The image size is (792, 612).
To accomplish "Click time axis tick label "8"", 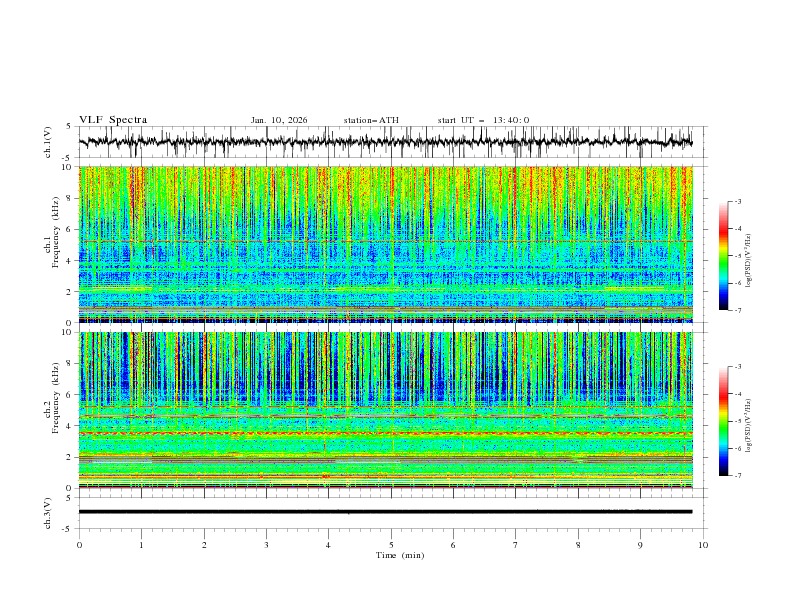I will (578, 545).
